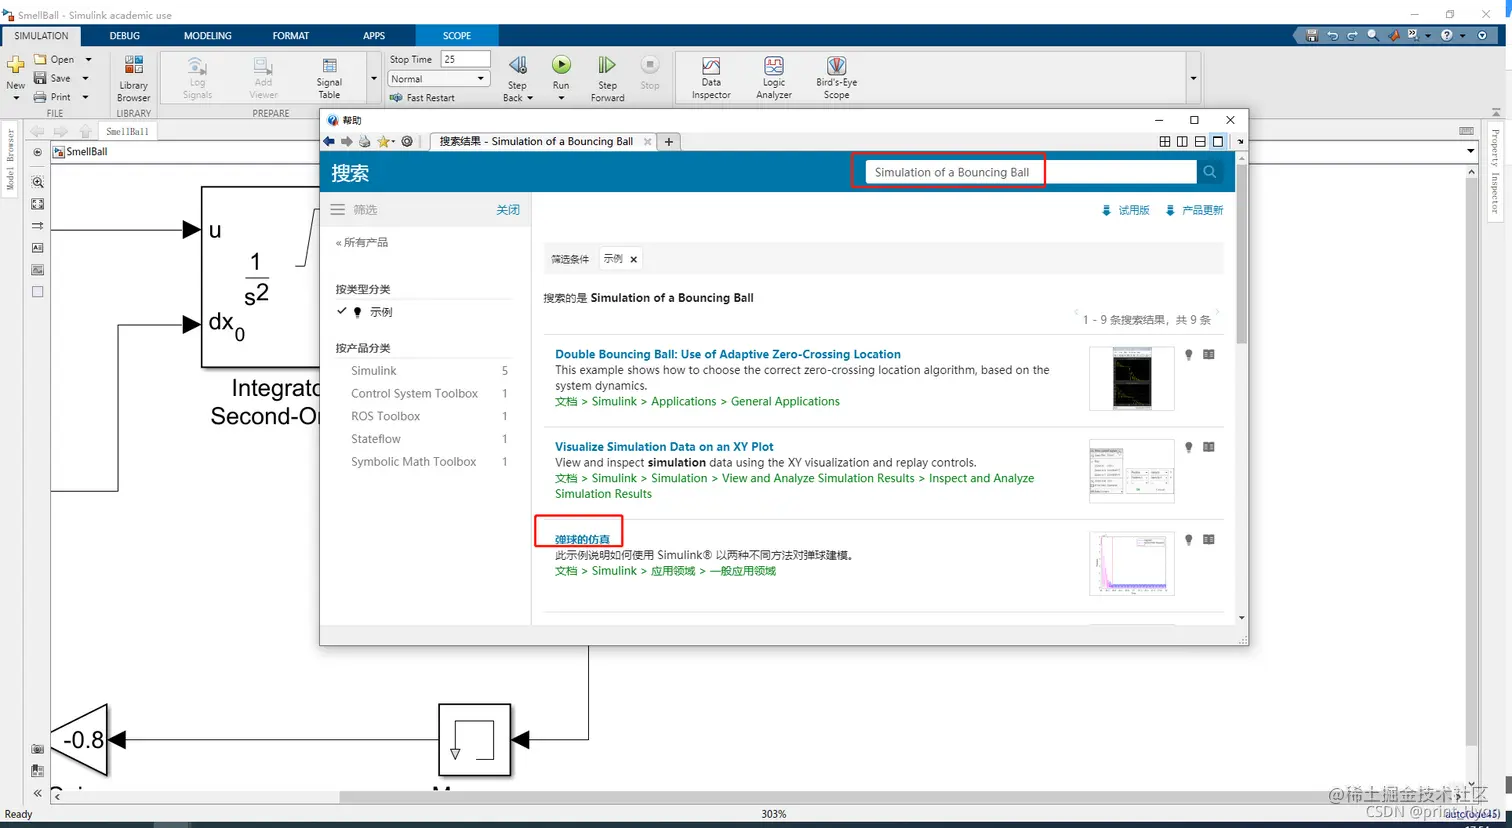1512x828 pixels.
Task: Select four-tile layout in Help window
Action: (1165, 141)
